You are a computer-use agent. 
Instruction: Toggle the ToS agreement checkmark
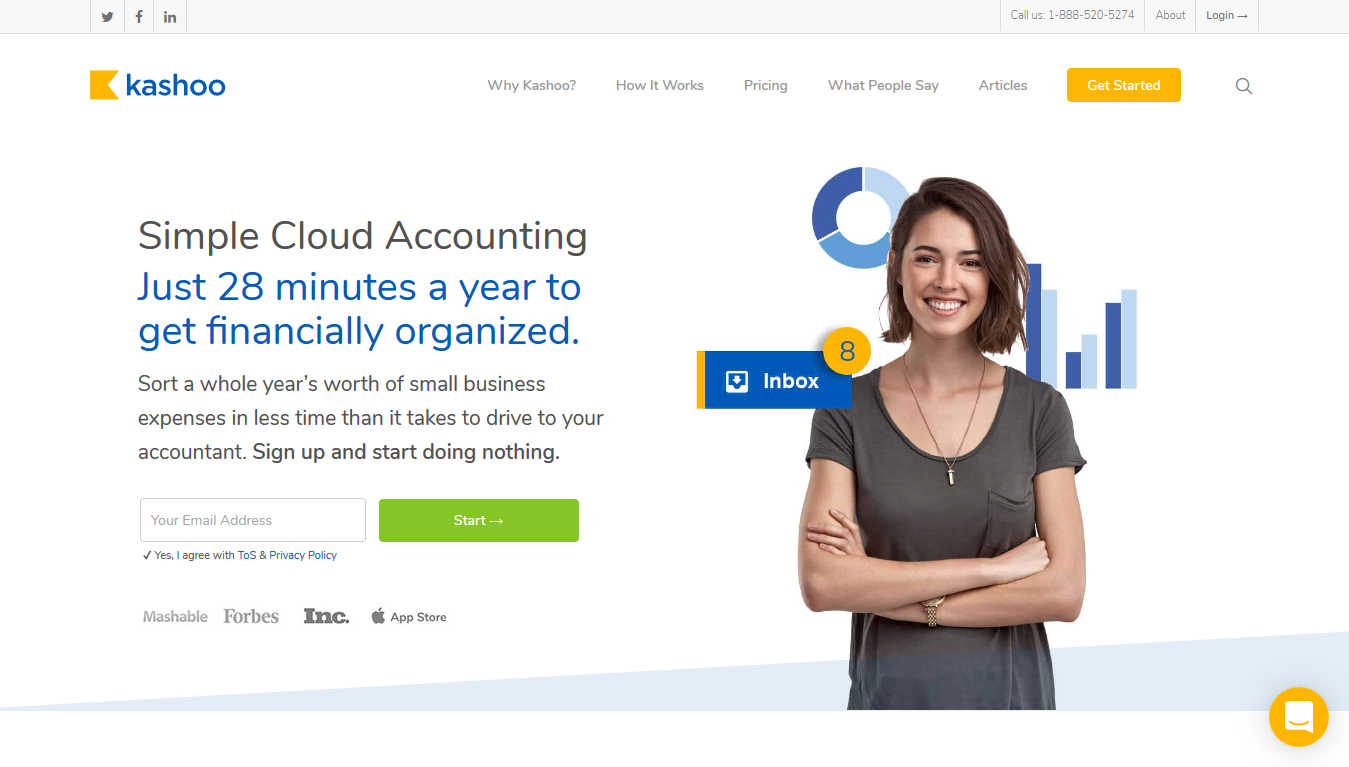(147, 555)
